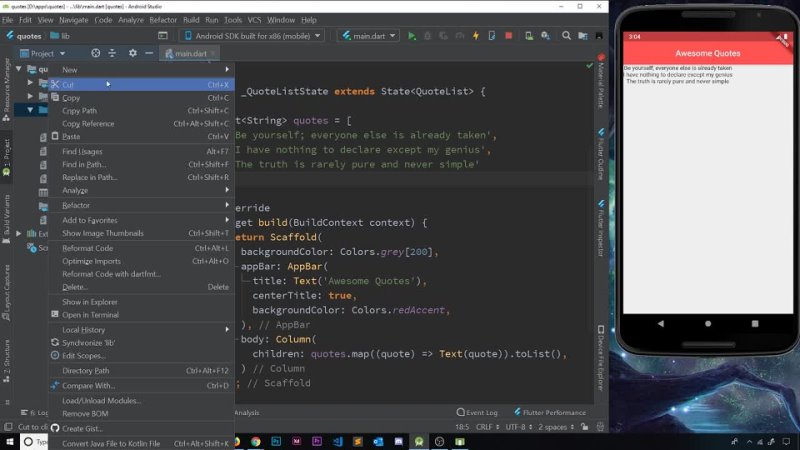Image resolution: width=800 pixels, height=450 pixels.
Task: Open the Build menu in menu bar
Action: (x=191, y=20)
